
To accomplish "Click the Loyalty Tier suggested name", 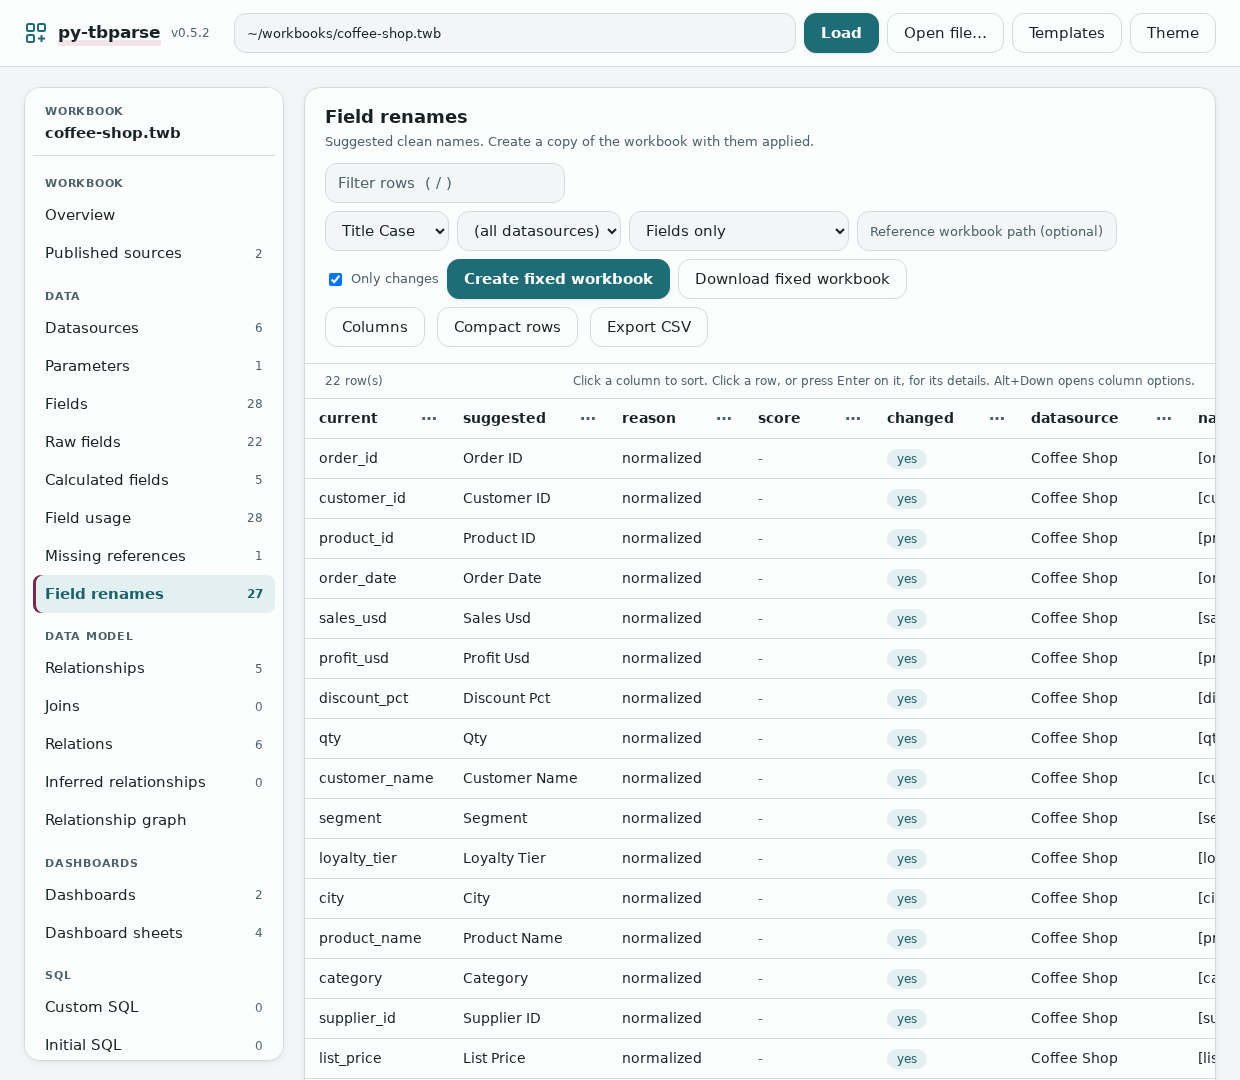I will click(504, 858).
